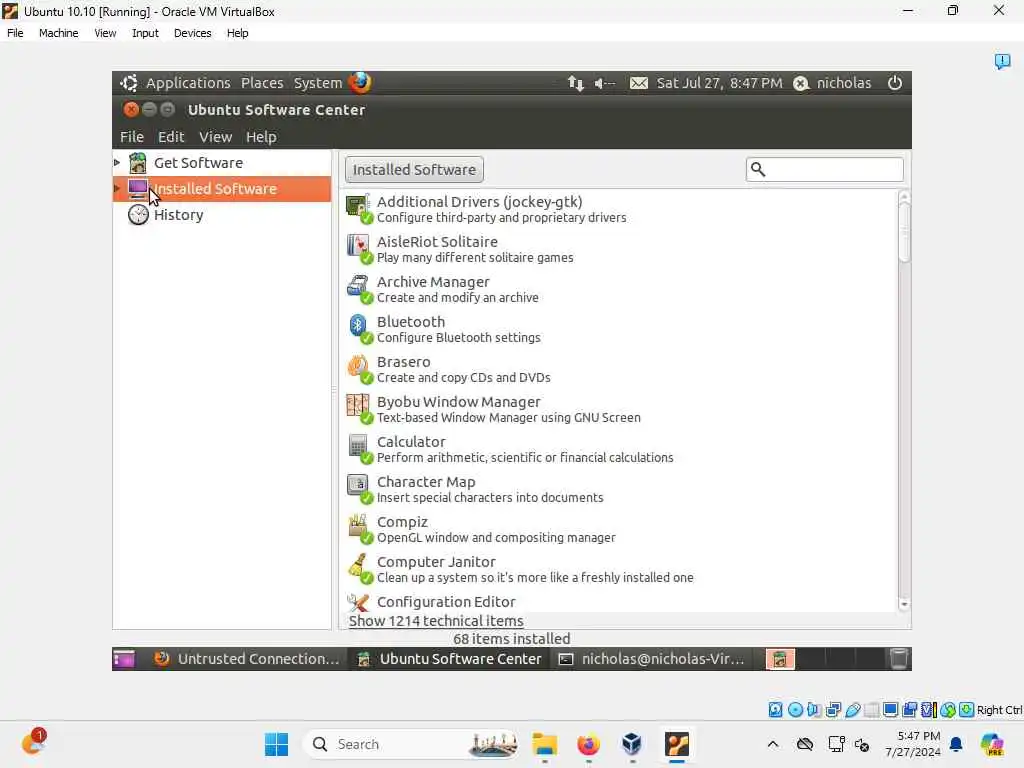Click the Byobu Window Manager icon
Viewport: 1024px width, 768px height.
click(x=359, y=409)
